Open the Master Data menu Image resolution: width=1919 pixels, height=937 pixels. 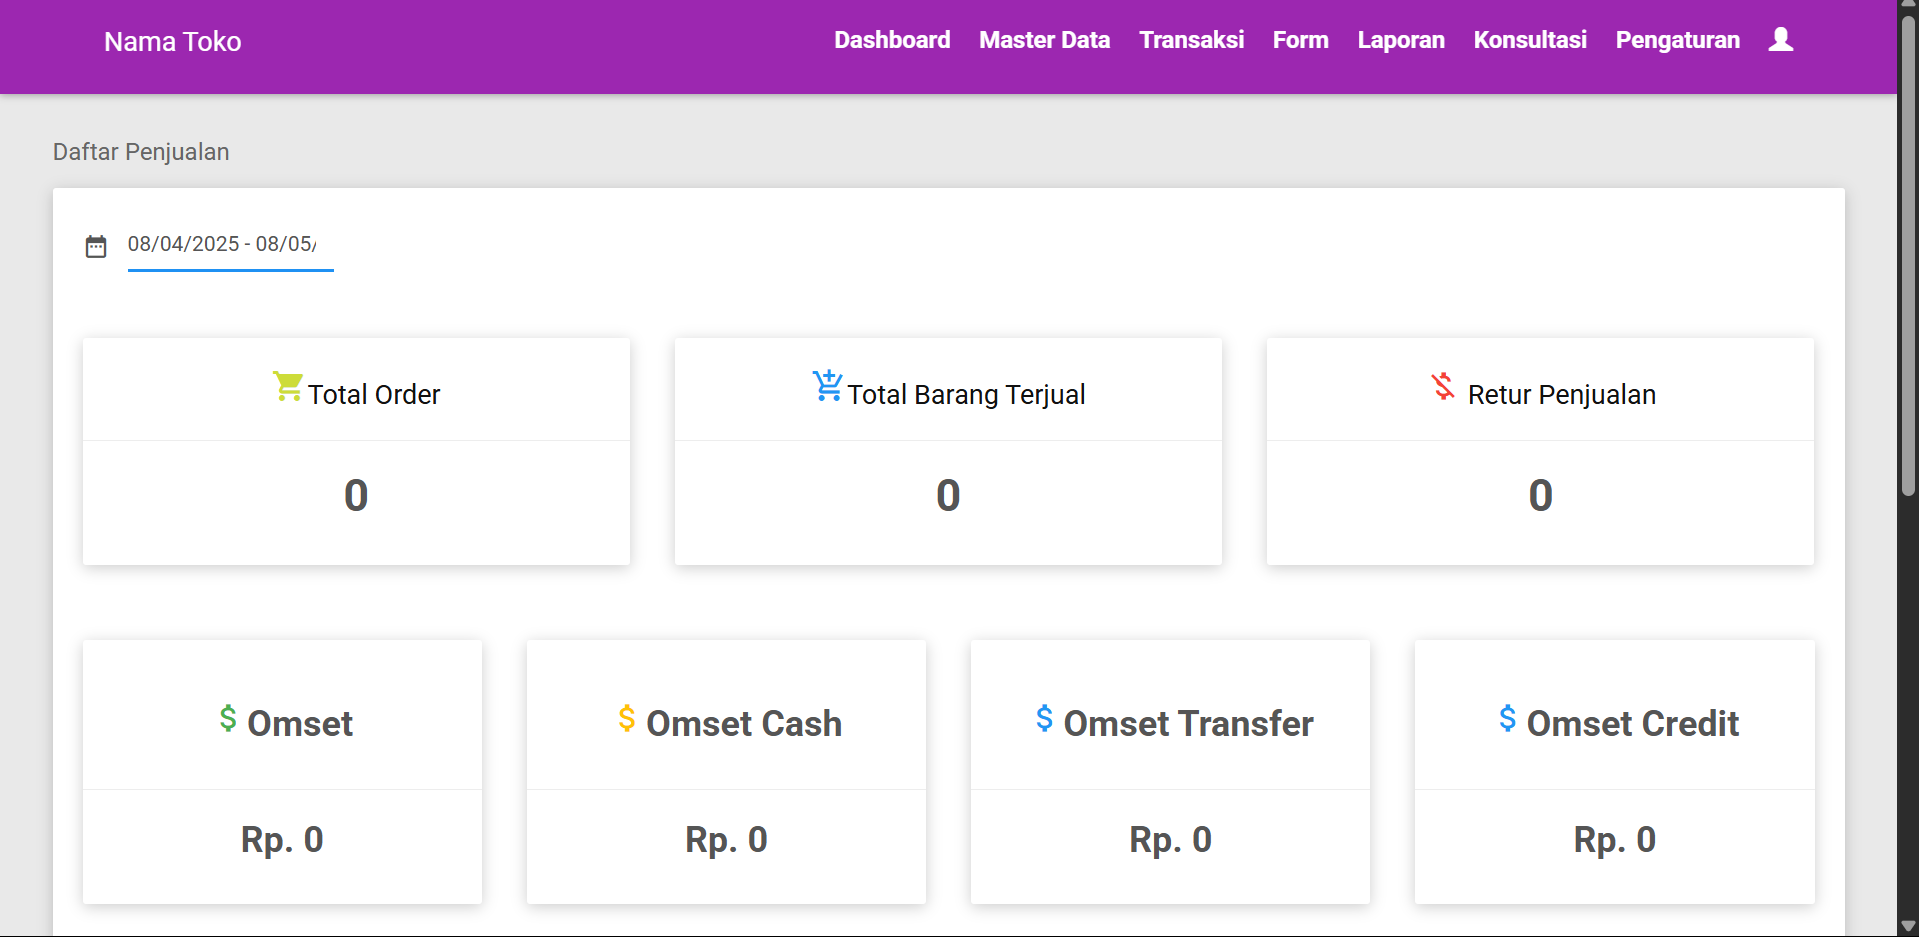[x=1044, y=40]
